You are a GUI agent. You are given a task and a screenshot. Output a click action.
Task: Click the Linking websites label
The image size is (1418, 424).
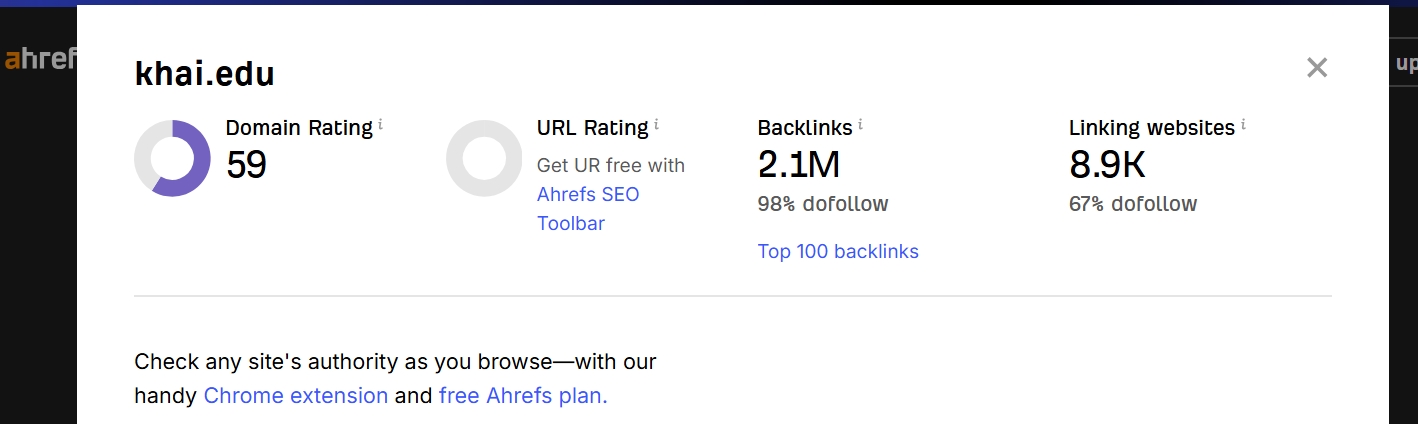click(x=1152, y=128)
